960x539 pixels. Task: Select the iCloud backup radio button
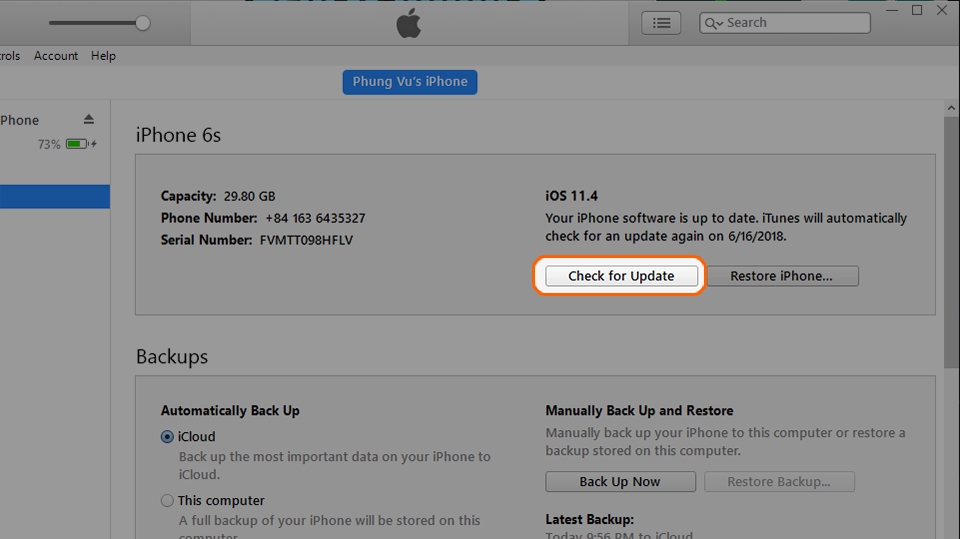tap(167, 437)
